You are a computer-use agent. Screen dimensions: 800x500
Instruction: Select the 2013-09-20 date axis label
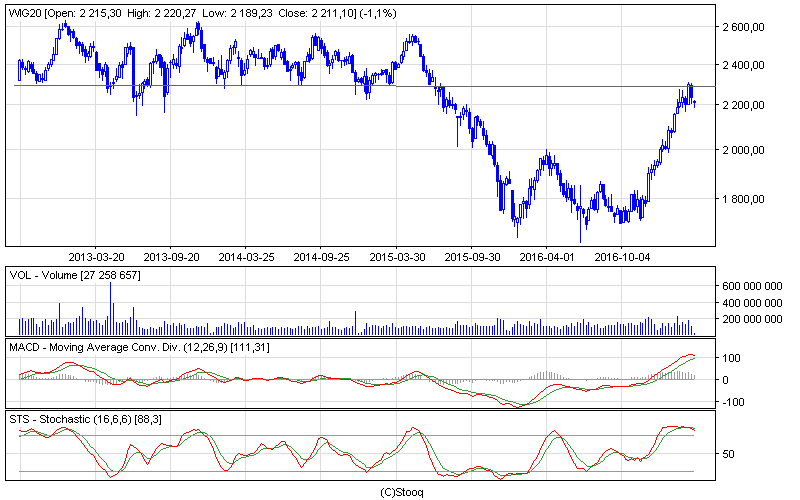click(x=171, y=257)
